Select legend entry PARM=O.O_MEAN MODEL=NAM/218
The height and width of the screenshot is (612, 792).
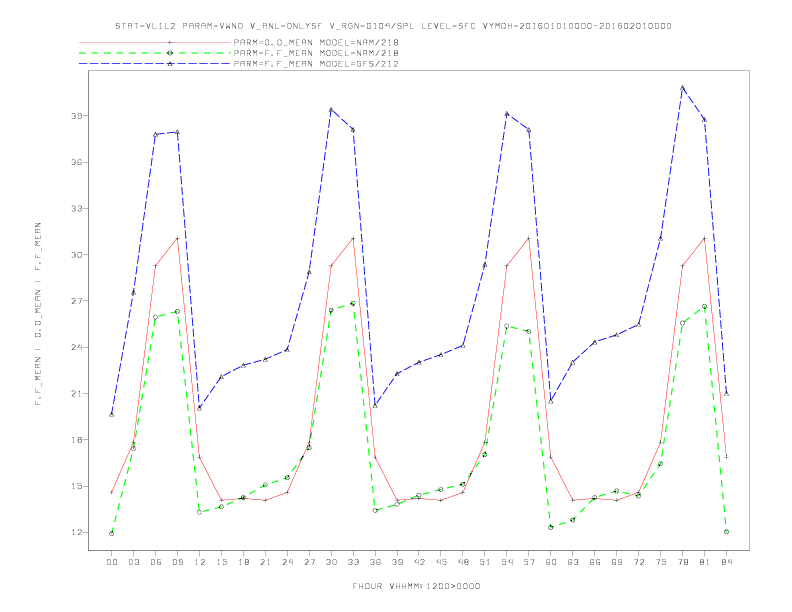(x=316, y=42)
